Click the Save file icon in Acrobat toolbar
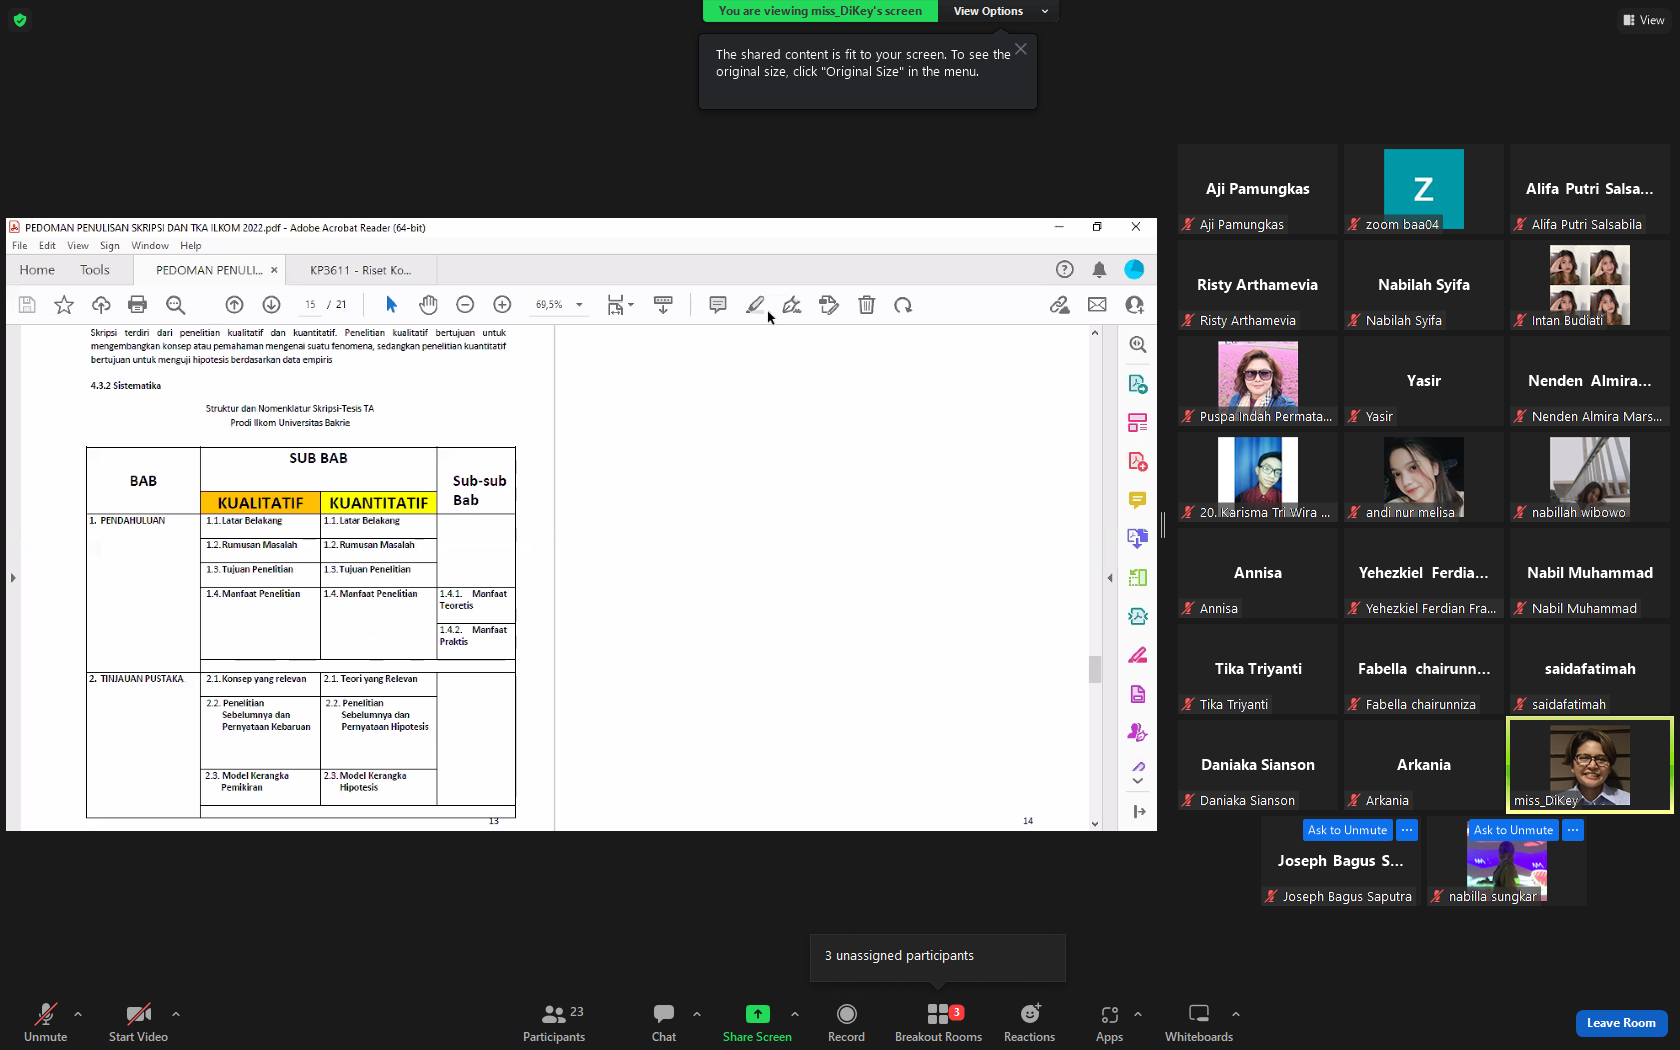Viewport: 1680px width, 1050px height. pyautogui.click(x=27, y=305)
